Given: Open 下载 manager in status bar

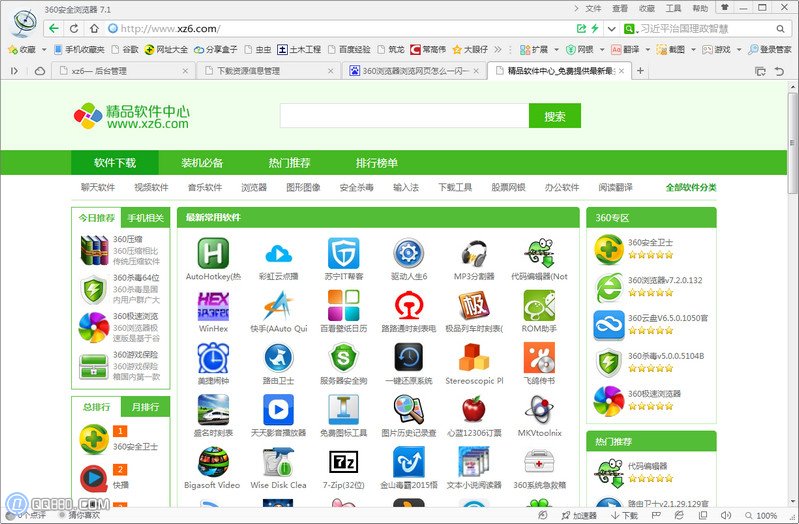Looking at the screenshot, I should point(624,515).
